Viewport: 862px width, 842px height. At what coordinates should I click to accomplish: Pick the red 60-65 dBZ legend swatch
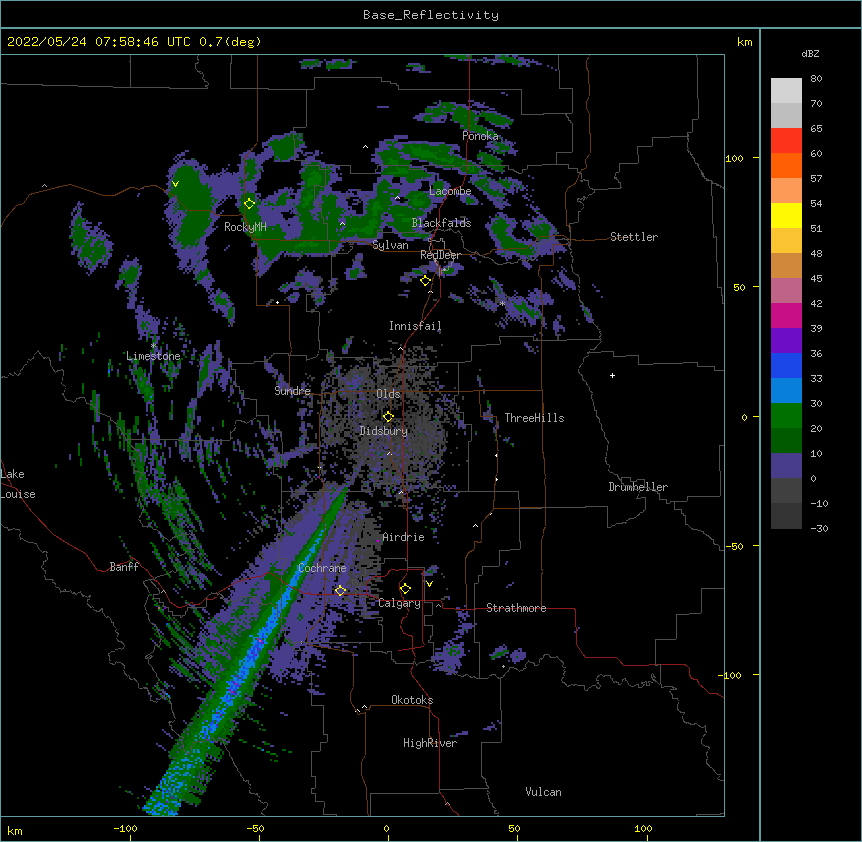[786, 140]
